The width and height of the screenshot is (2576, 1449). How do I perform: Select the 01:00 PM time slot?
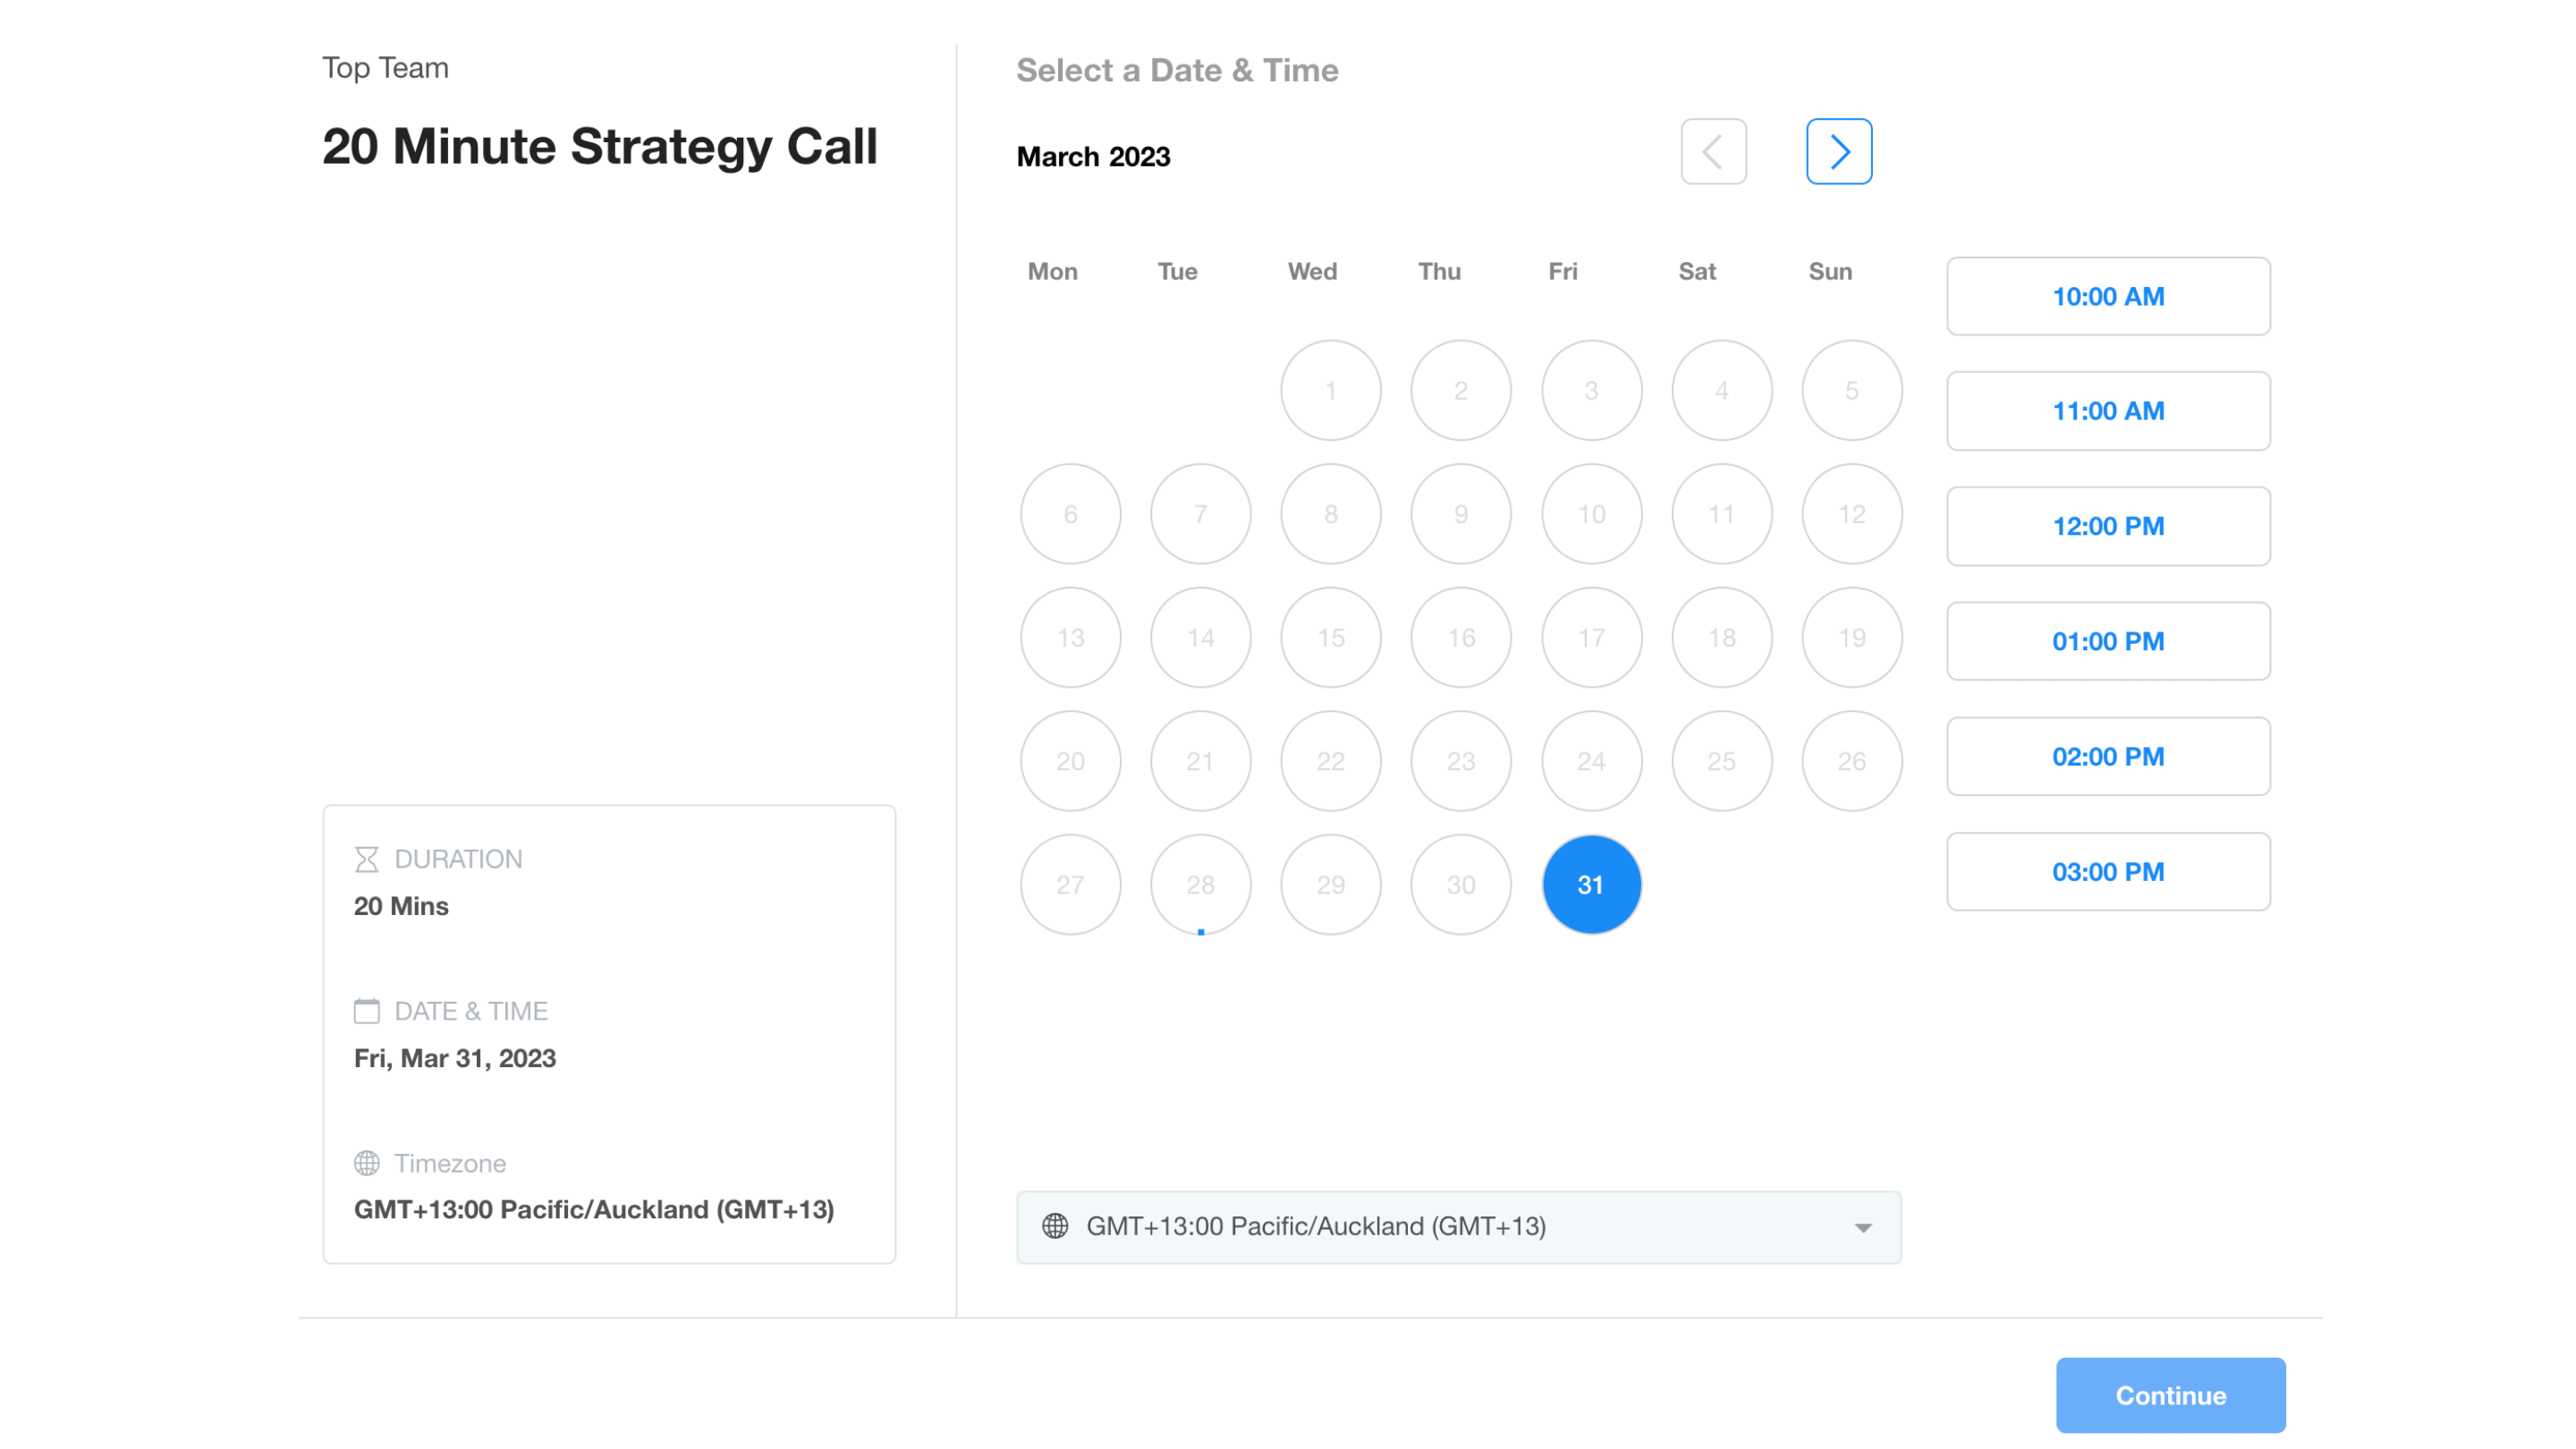2108,641
